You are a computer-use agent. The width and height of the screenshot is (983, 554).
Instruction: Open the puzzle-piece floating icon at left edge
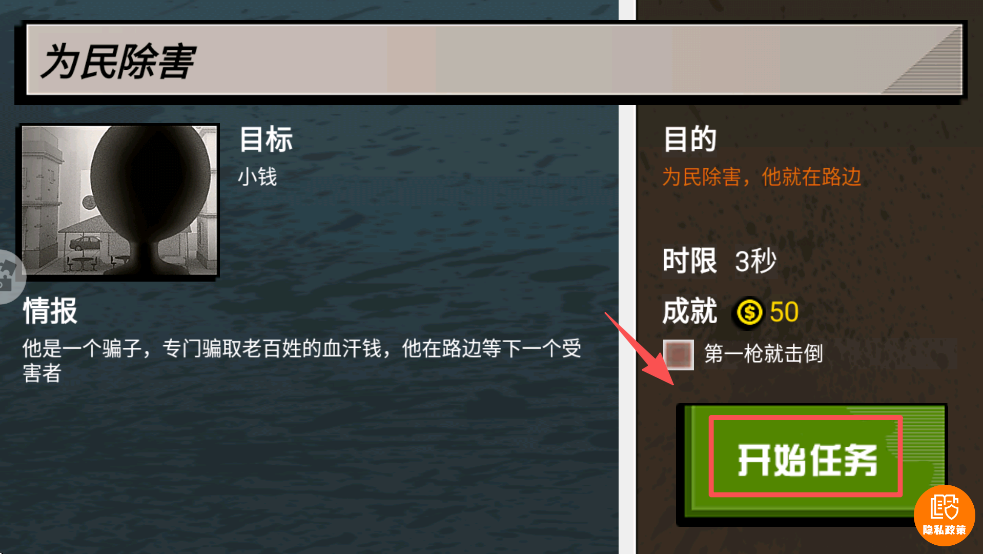[9, 276]
